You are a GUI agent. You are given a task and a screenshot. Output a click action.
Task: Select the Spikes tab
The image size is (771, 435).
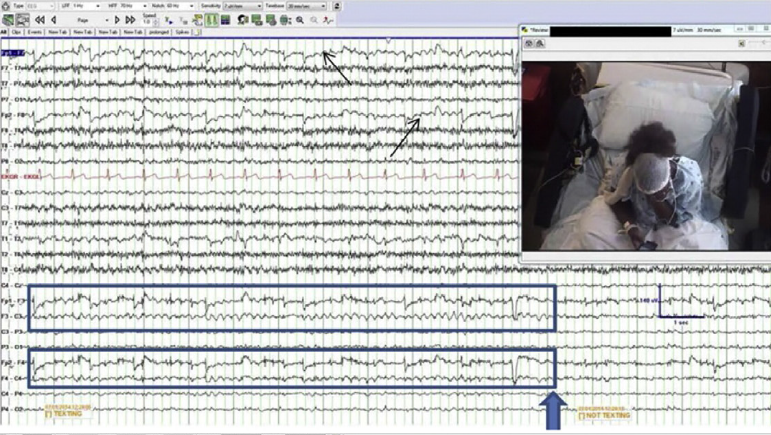click(x=182, y=32)
